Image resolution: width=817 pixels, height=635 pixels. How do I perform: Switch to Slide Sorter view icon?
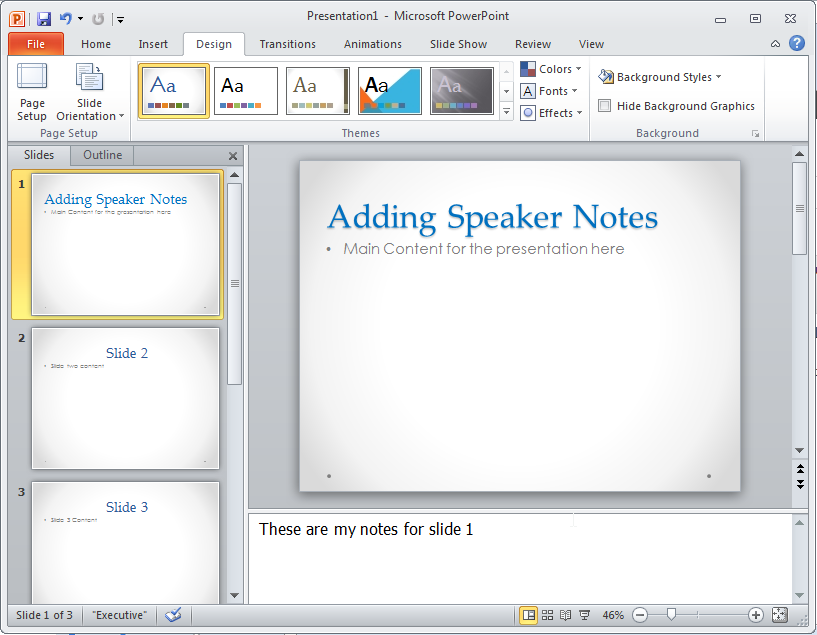pos(547,615)
